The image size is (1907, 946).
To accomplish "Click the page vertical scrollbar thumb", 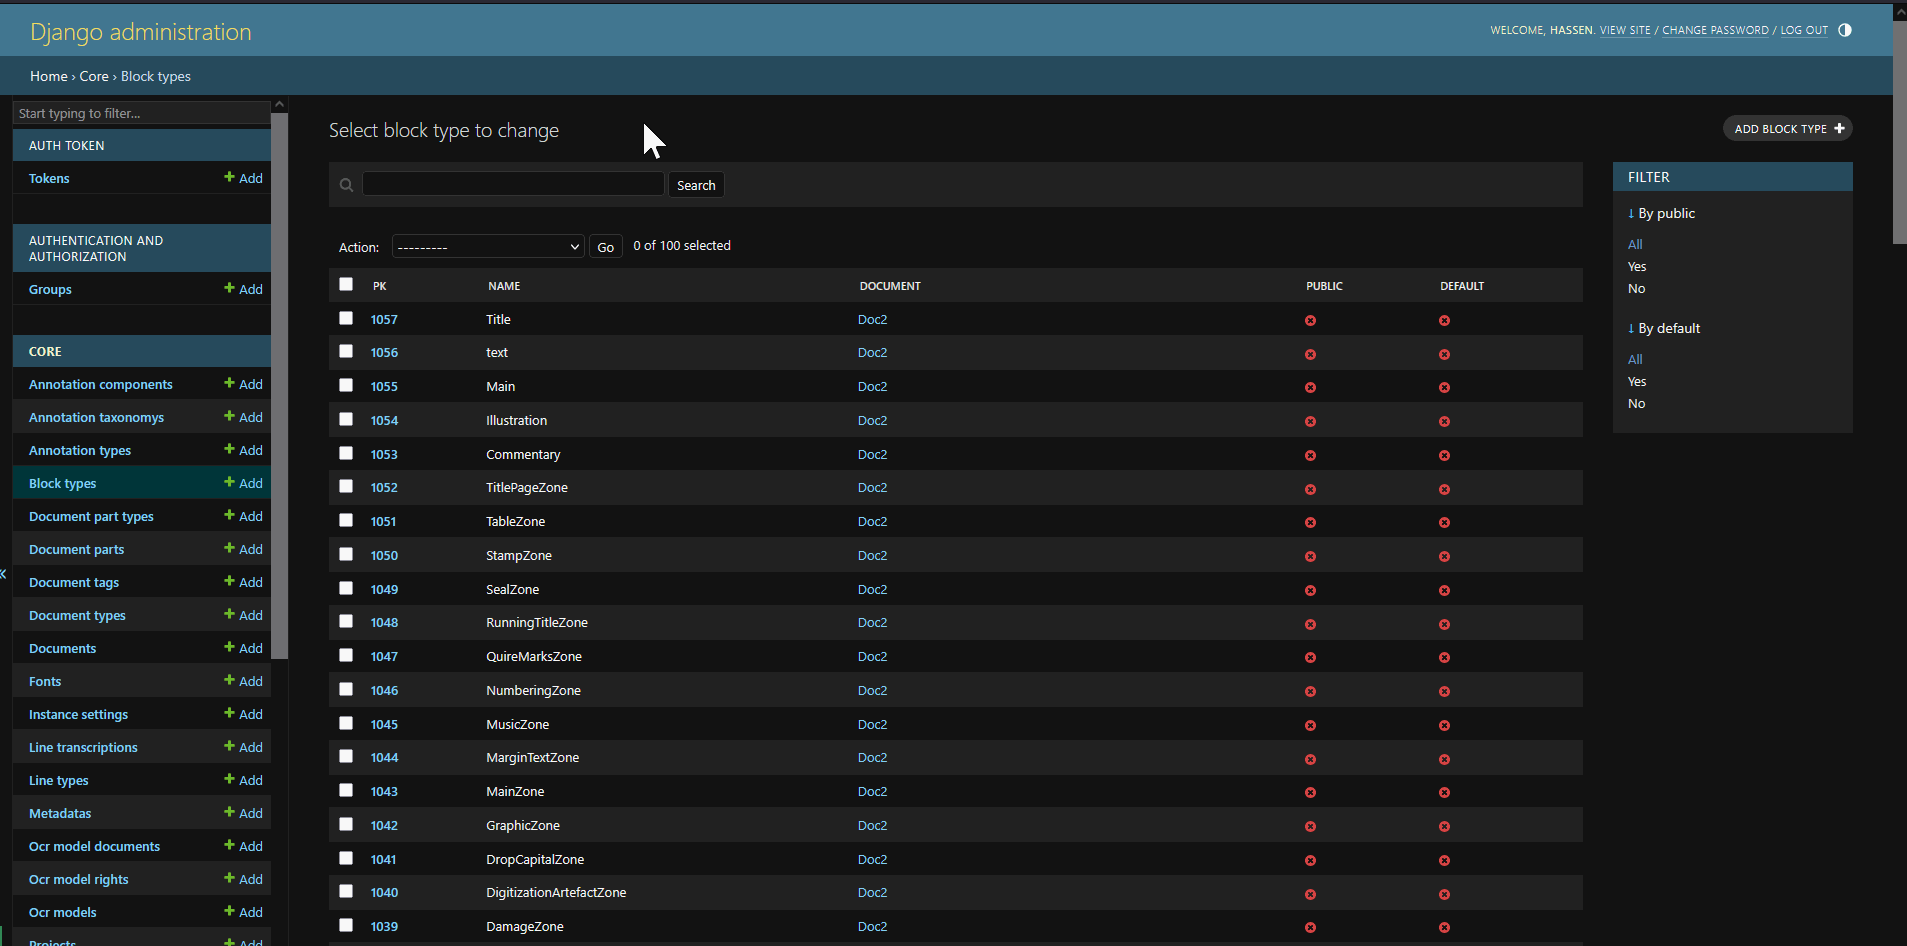I will (x=1900, y=132).
